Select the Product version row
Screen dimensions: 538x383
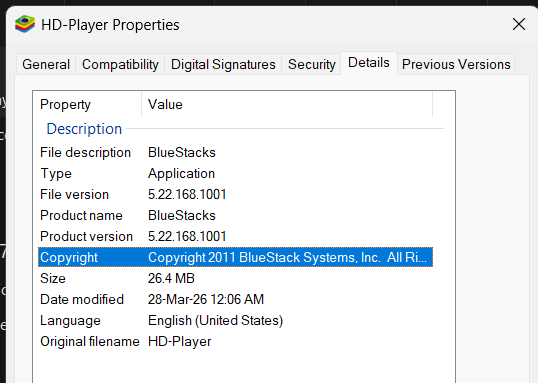coord(235,236)
